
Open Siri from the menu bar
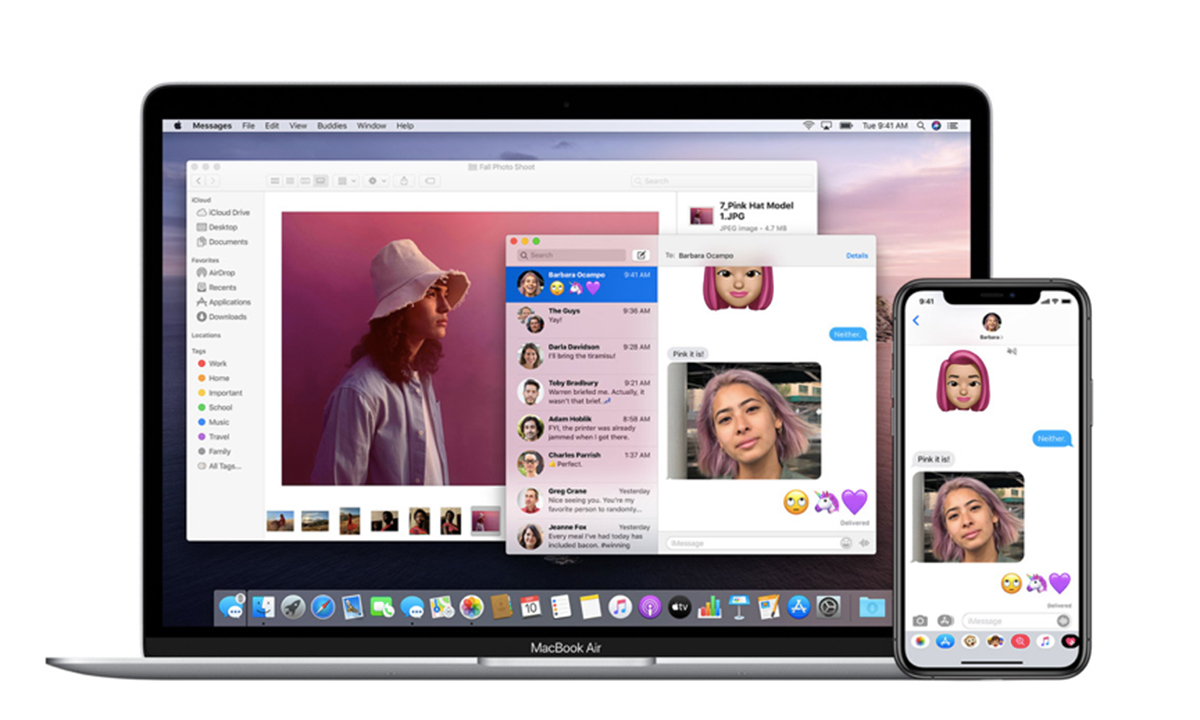click(936, 126)
